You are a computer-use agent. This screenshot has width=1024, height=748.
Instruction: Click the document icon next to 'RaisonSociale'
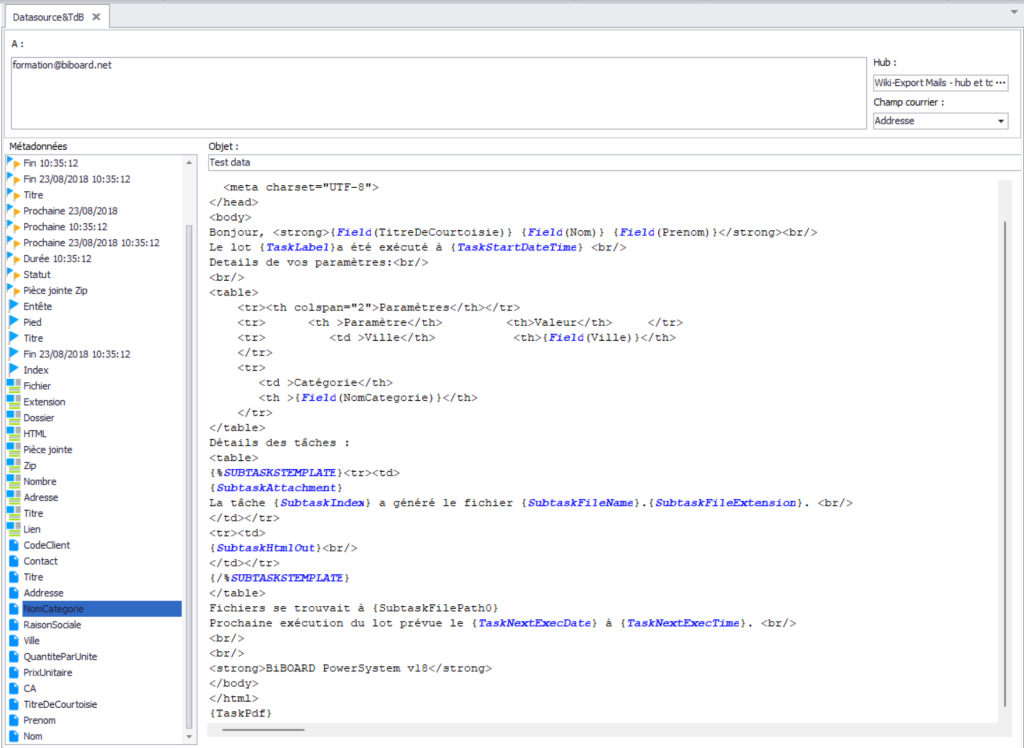coord(14,624)
